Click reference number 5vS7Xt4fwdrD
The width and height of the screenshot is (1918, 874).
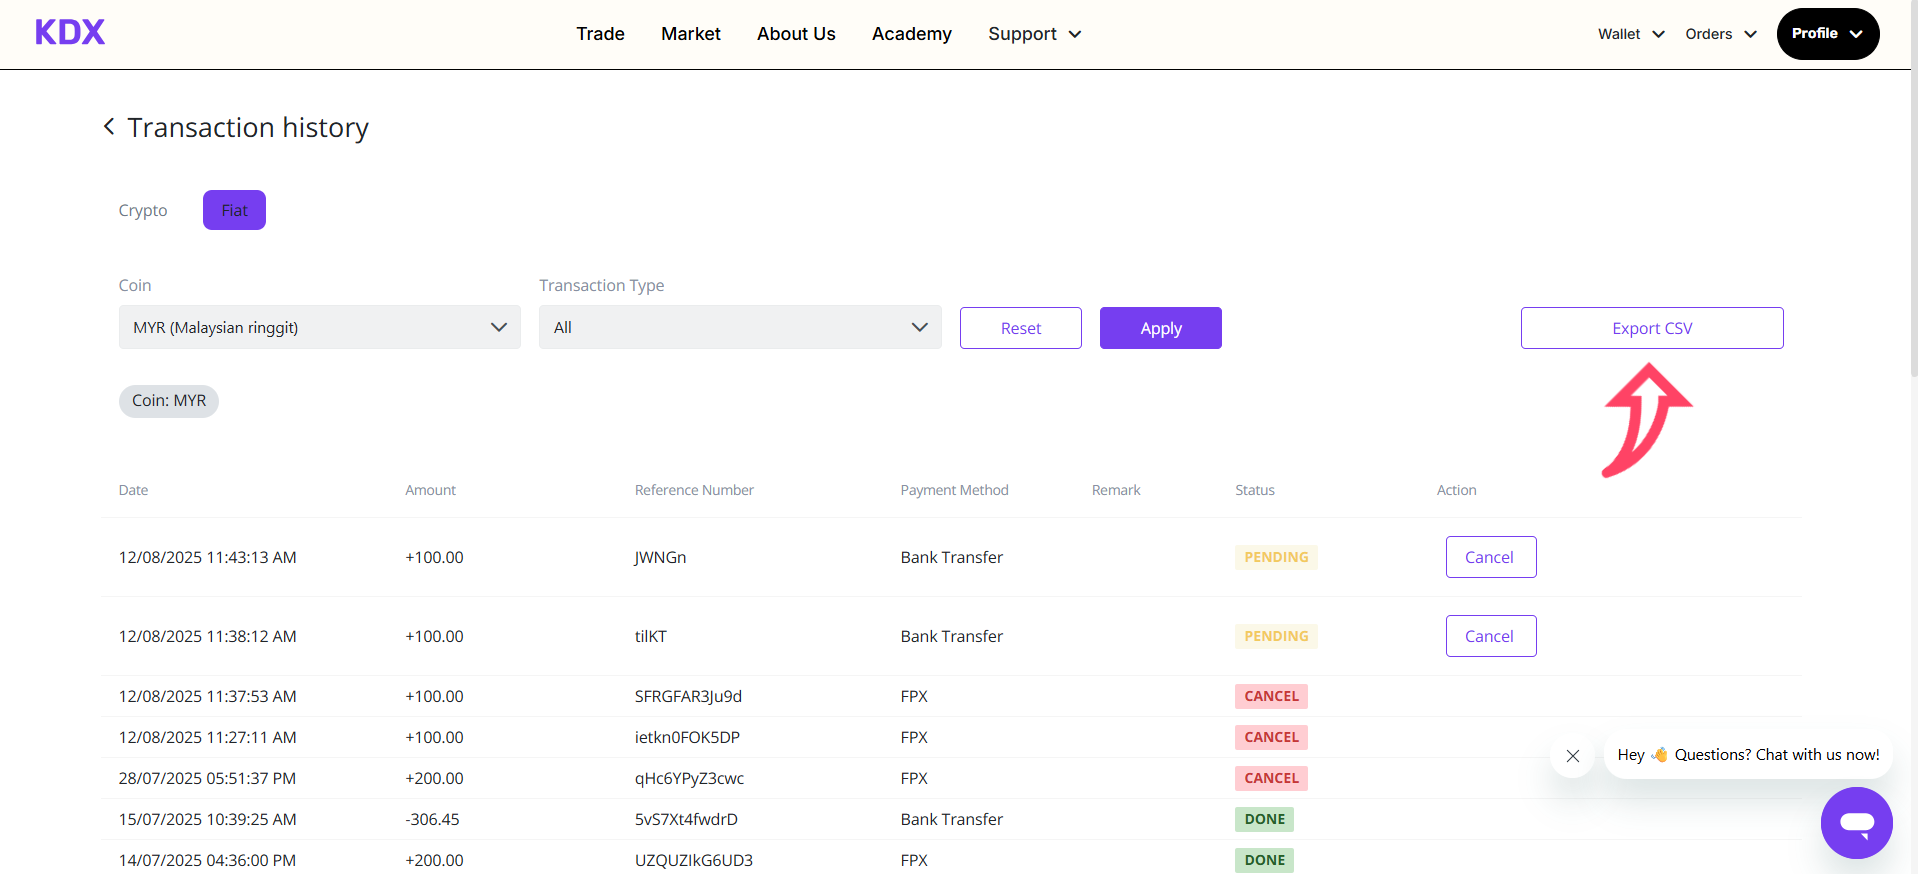pos(686,819)
